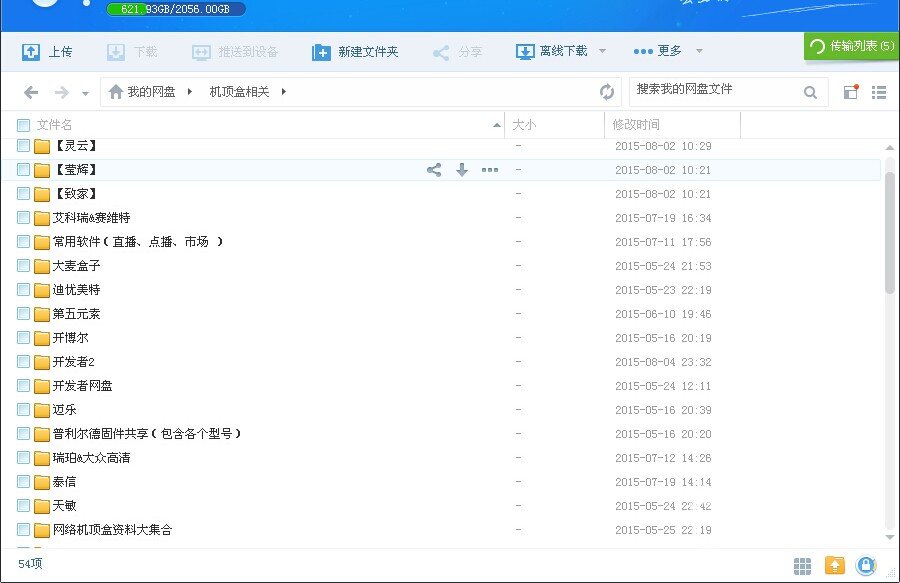Click the folder icon for 第五元素
Viewport: 900px width, 583px height.
(41, 314)
